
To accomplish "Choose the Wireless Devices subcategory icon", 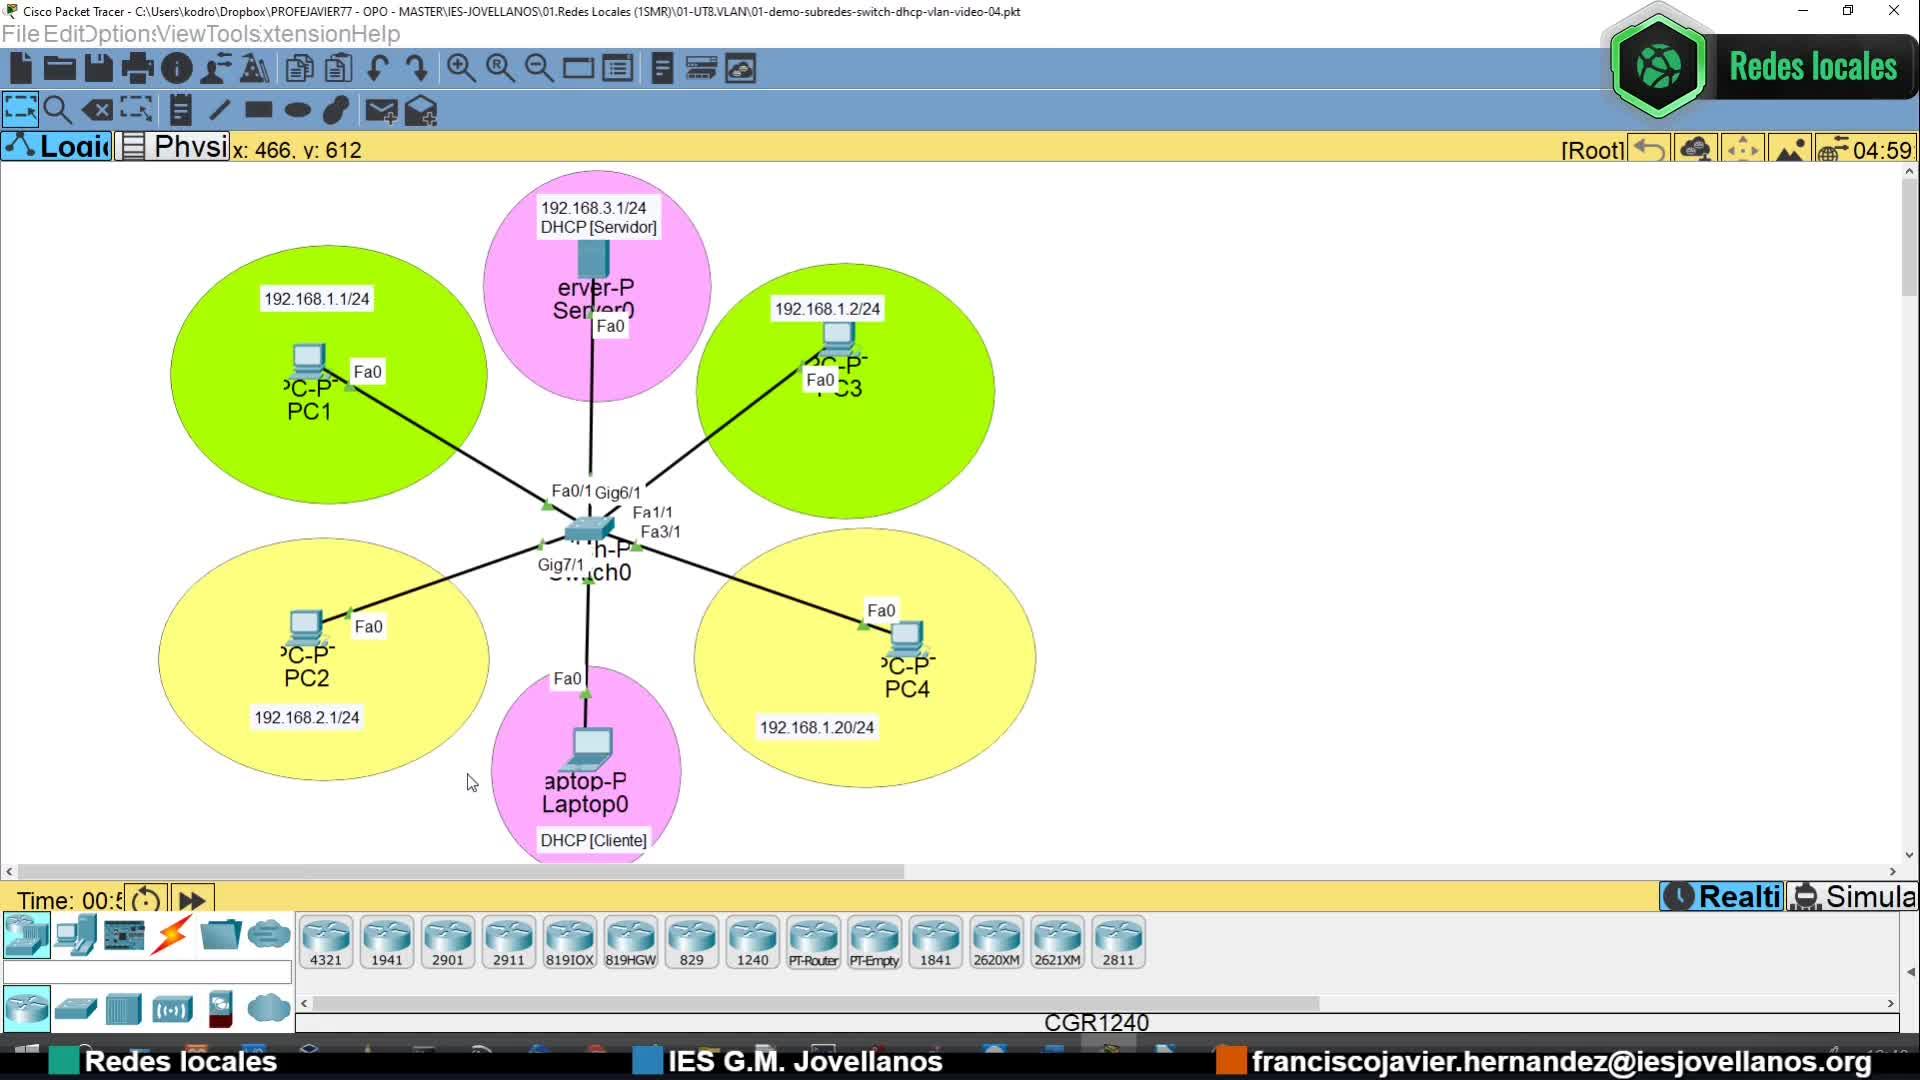I will click(x=172, y=1009).
